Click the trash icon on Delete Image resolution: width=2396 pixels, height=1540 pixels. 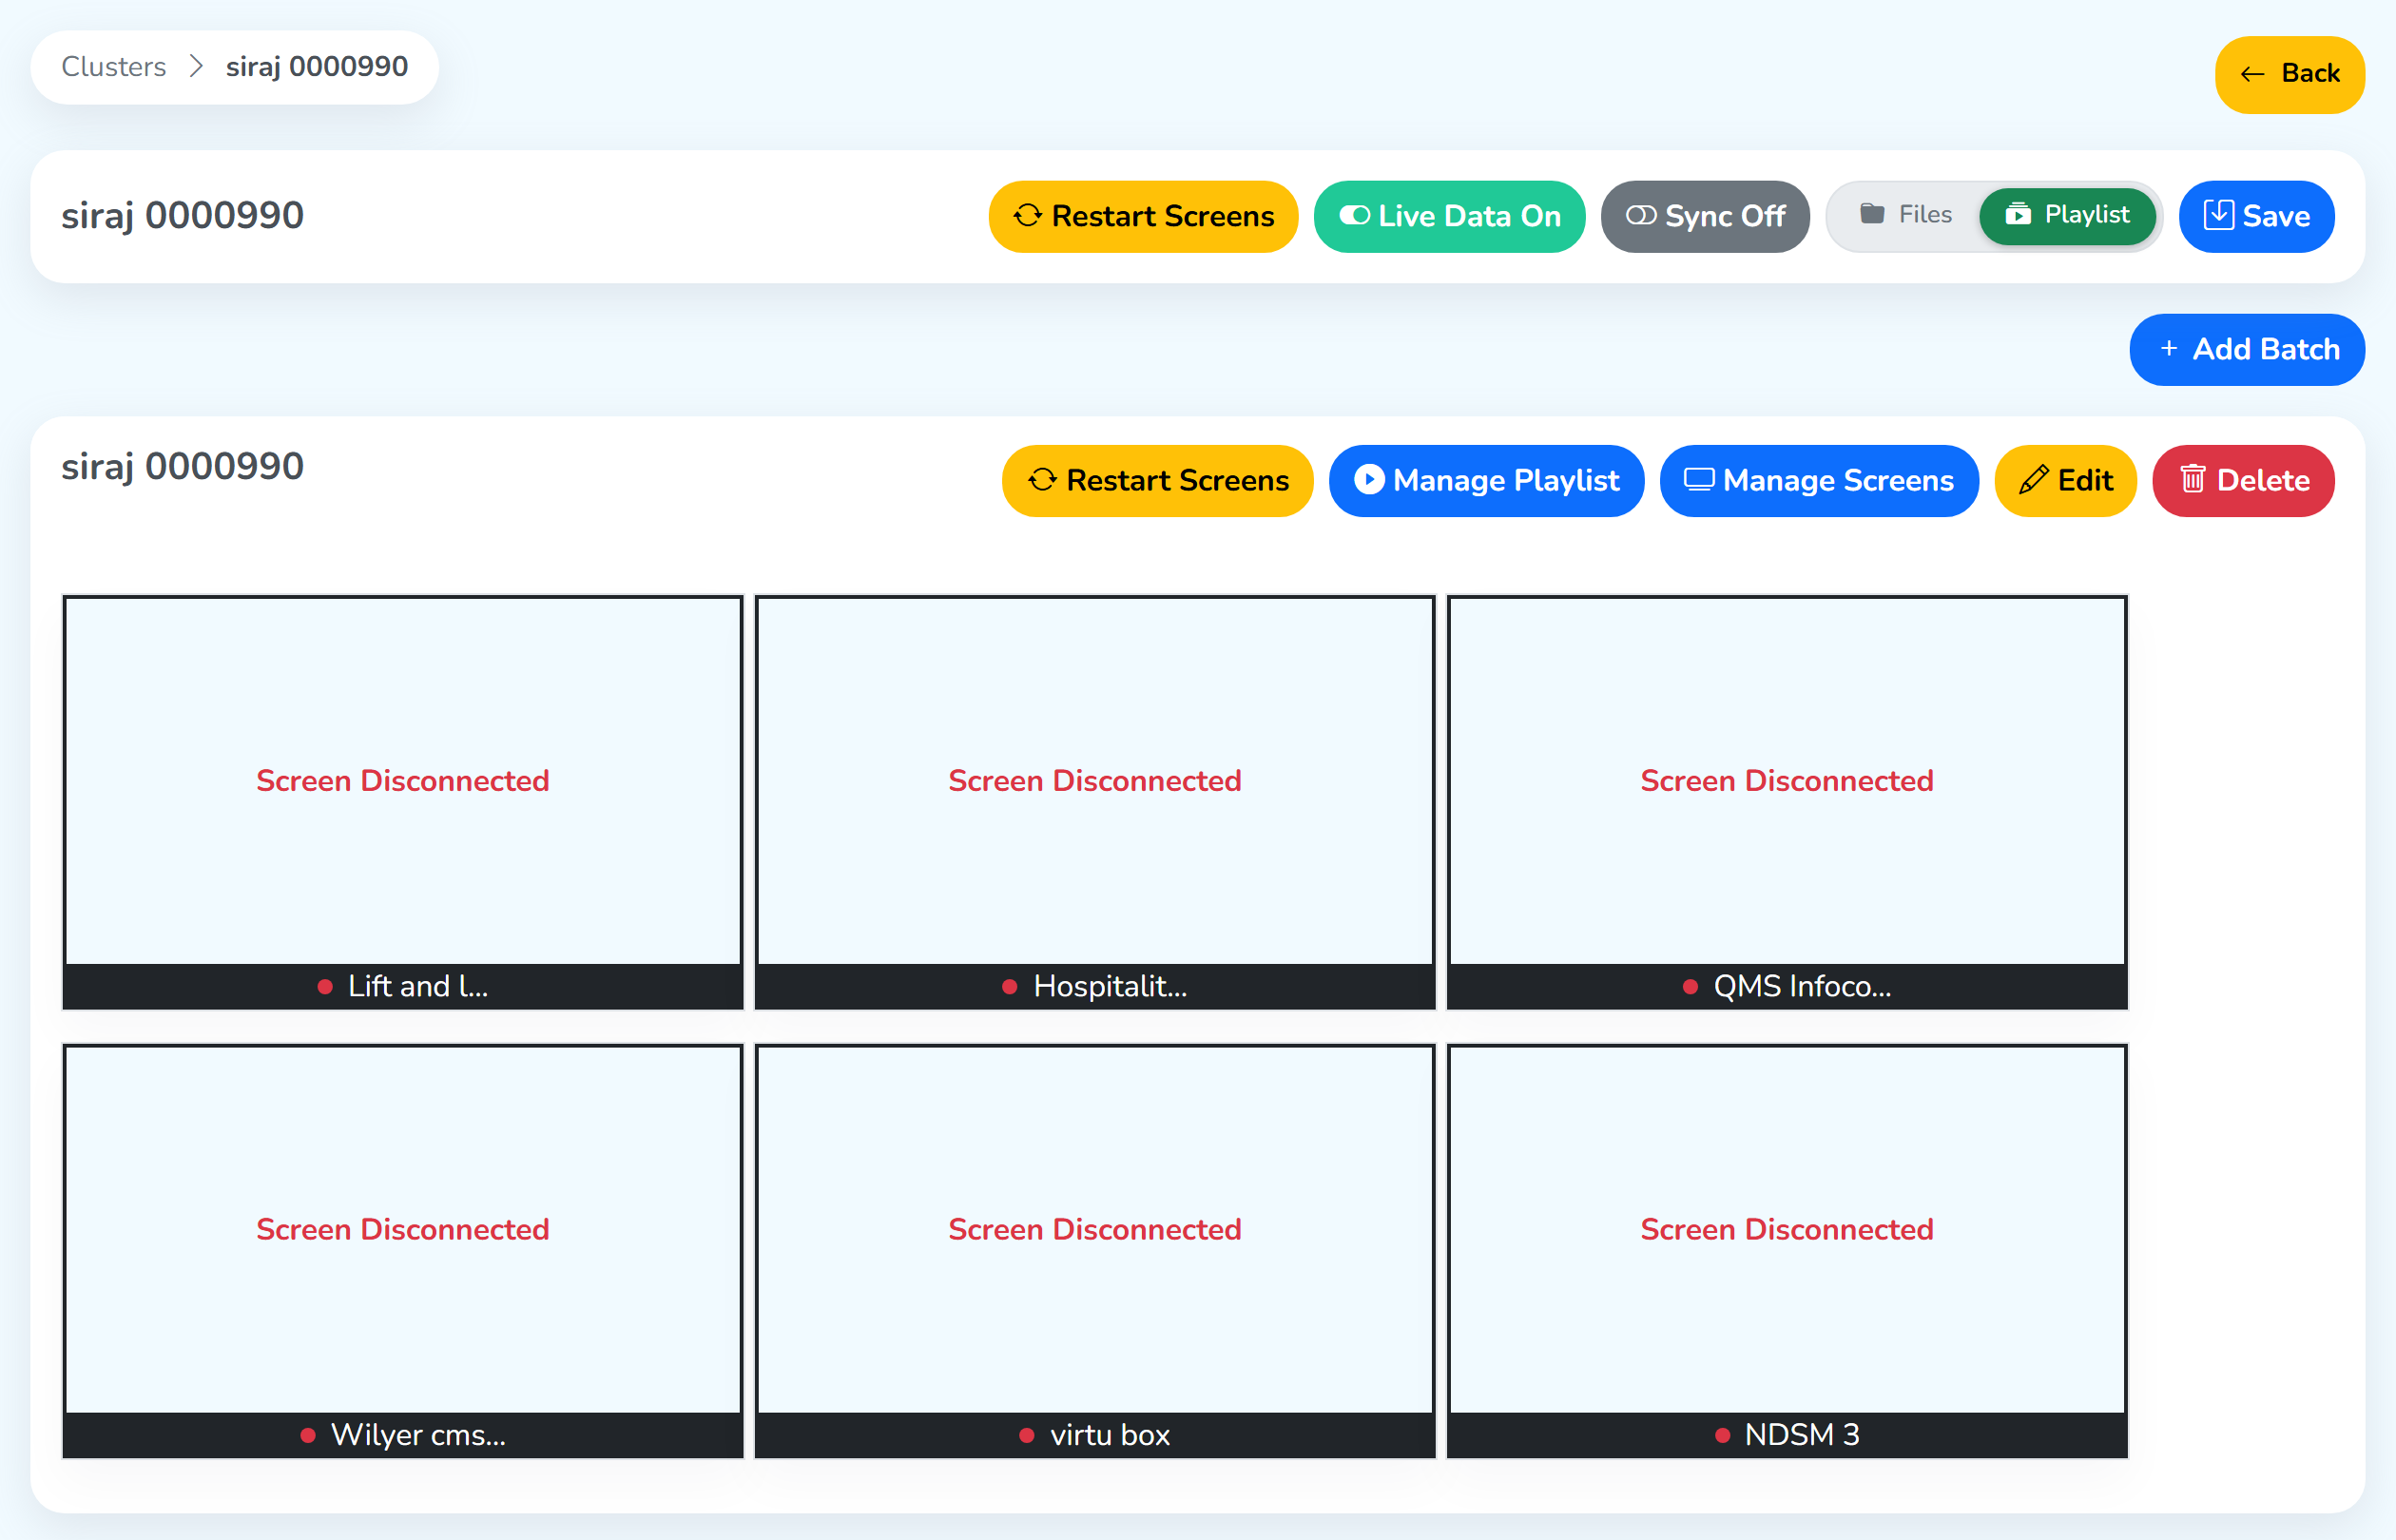pyautogui.click(x=2192, y=480)
